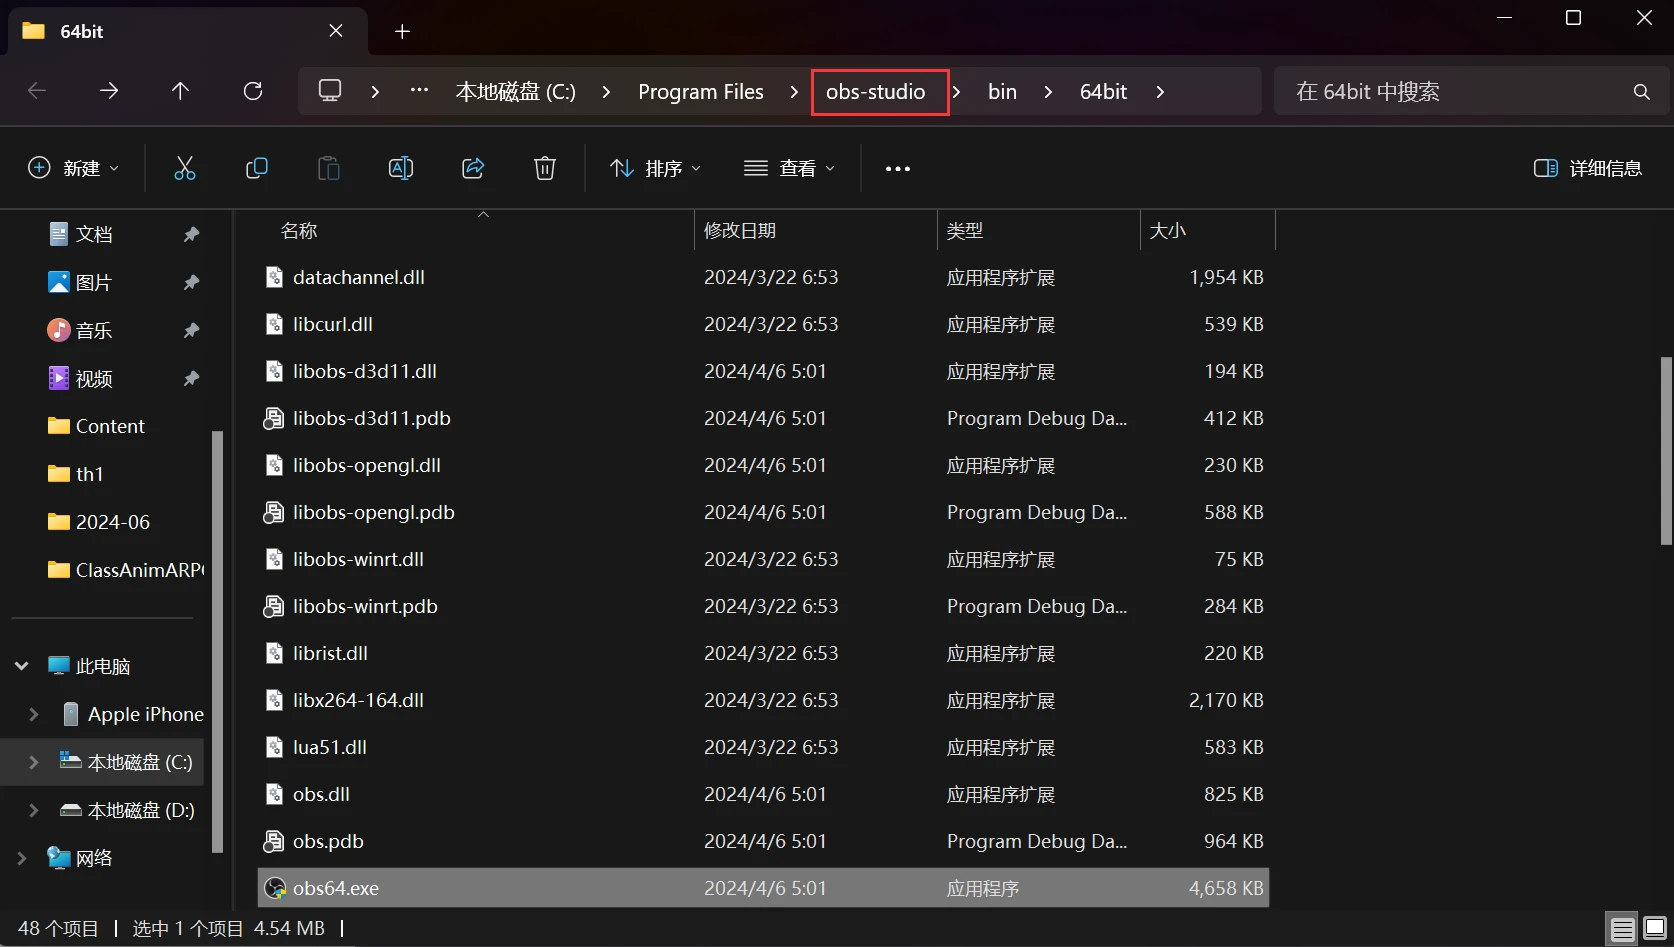Screen dimensions: 1674x947
Task: Navigate to obs-studio in breadcrumb path
Action: coord(876,92)
